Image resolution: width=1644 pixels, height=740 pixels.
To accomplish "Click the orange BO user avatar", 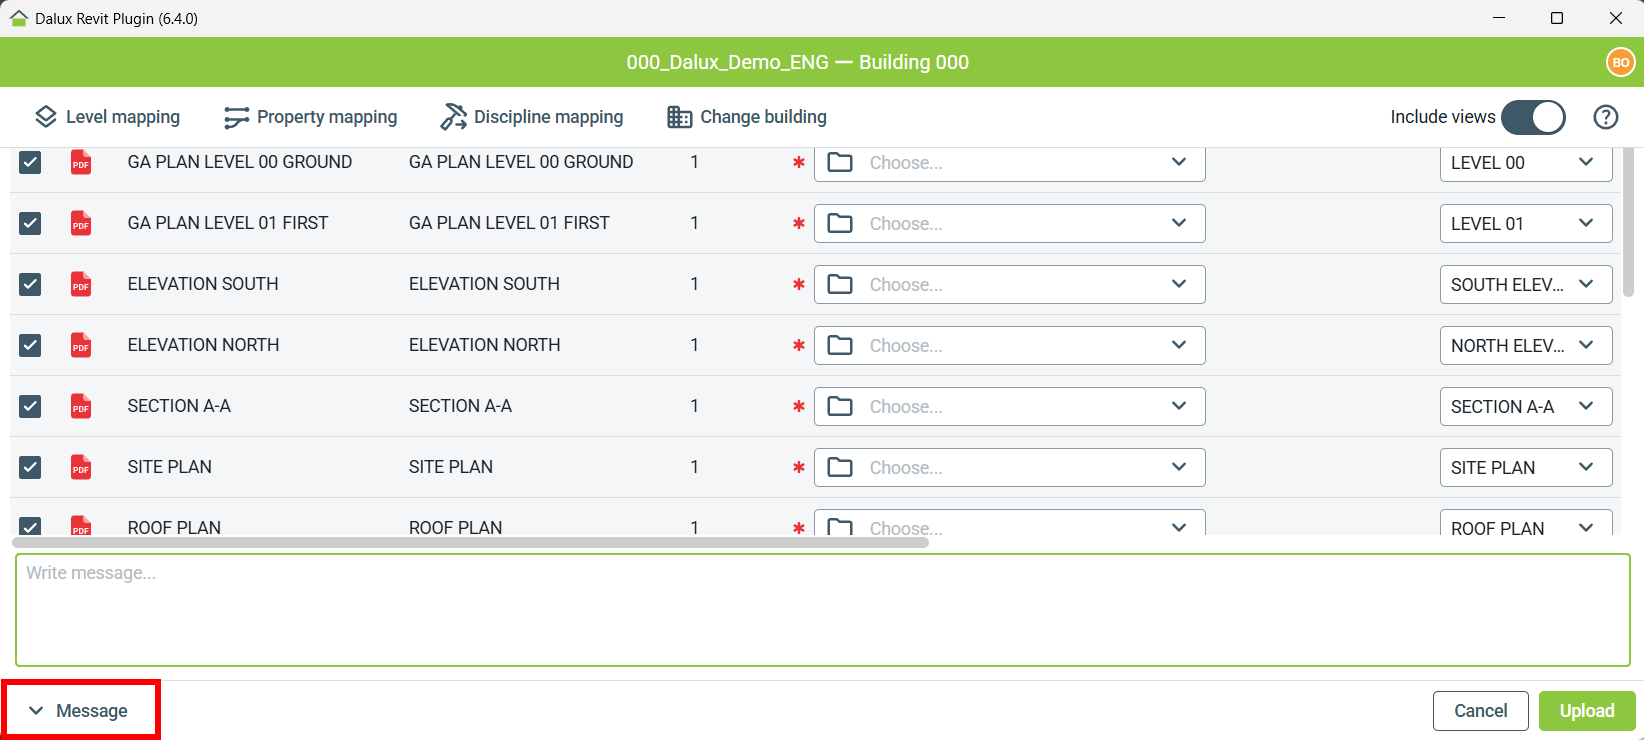I will coord(1620,62).
